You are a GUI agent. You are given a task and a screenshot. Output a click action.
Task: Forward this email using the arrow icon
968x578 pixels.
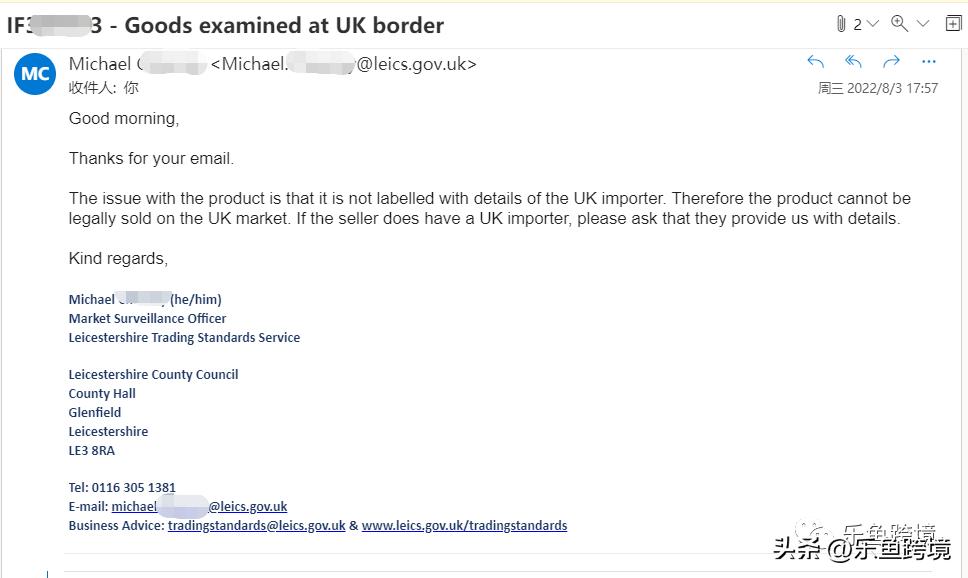[891, 62]
